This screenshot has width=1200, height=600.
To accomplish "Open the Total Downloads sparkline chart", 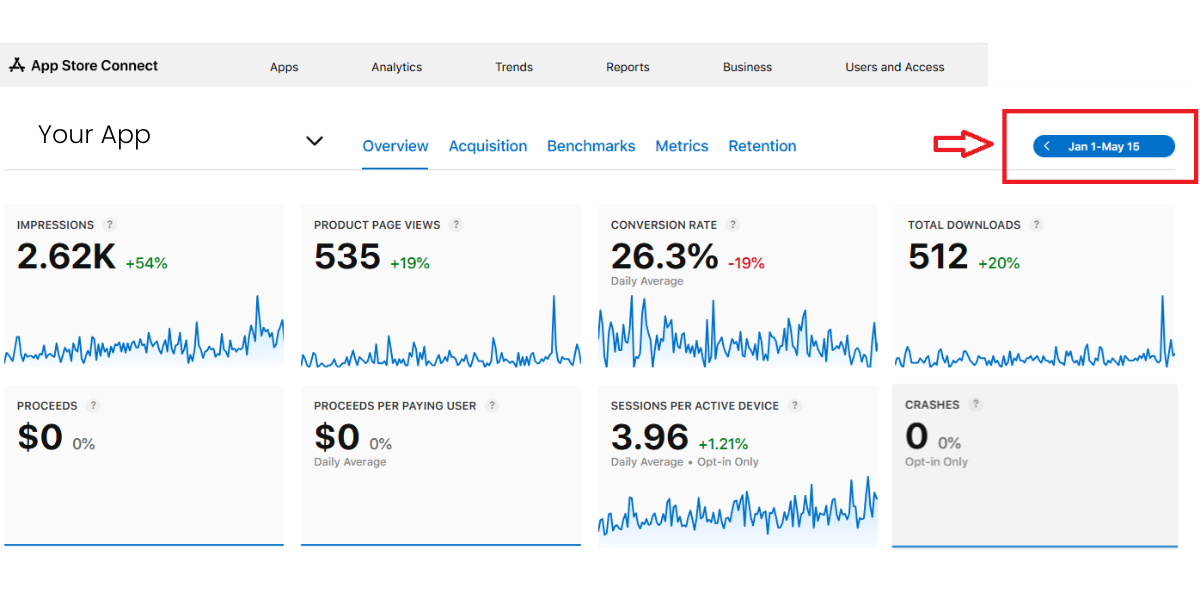I will click(1035, 331).
